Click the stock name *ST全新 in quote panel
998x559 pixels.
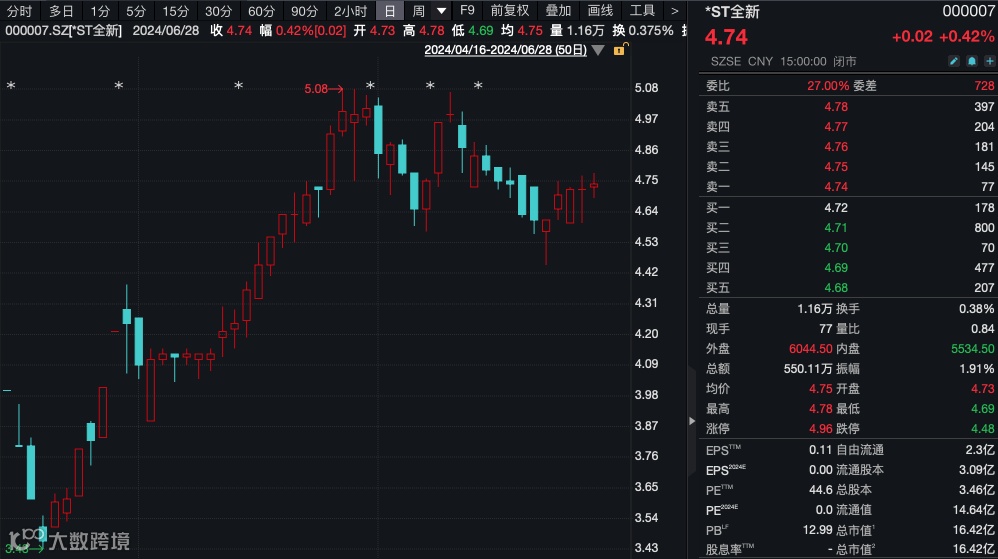pos(732,11)
